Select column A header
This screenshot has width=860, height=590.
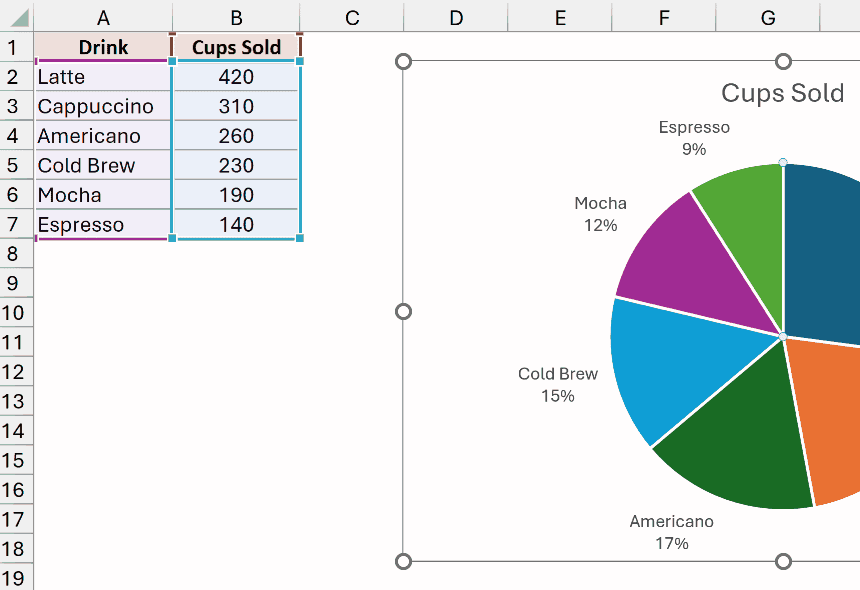pyautogui.click(x=103, y=18)
